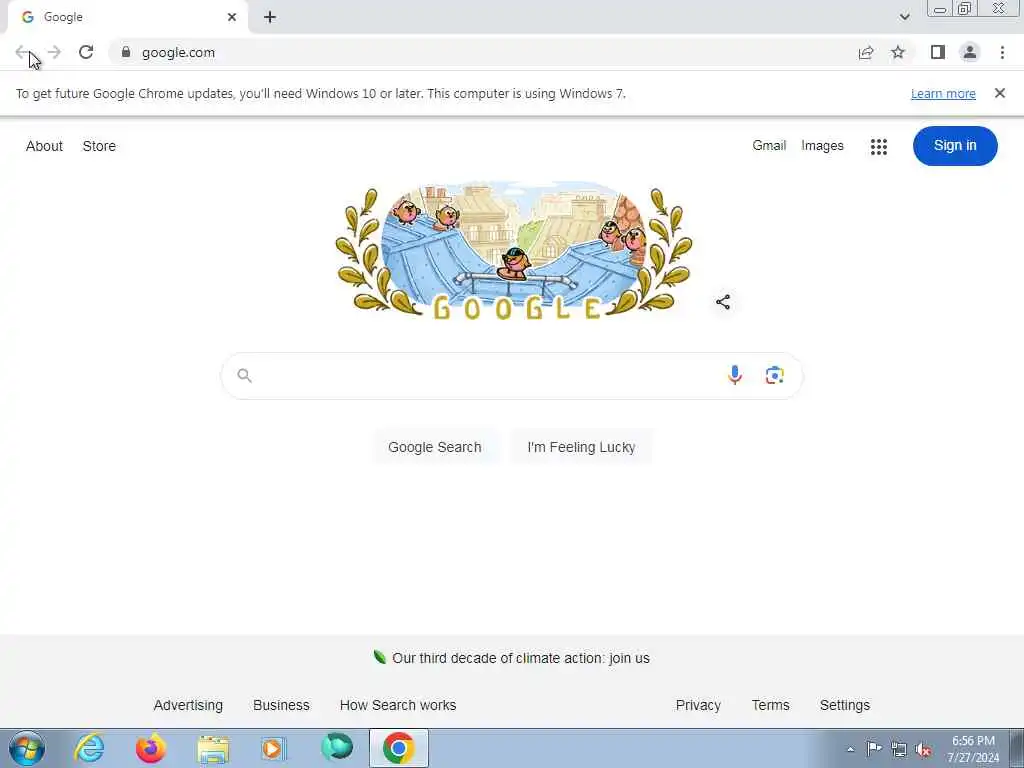Show hidden system tray icons
The width and height of the screenshot is (1024, 768).
(850, 749)
